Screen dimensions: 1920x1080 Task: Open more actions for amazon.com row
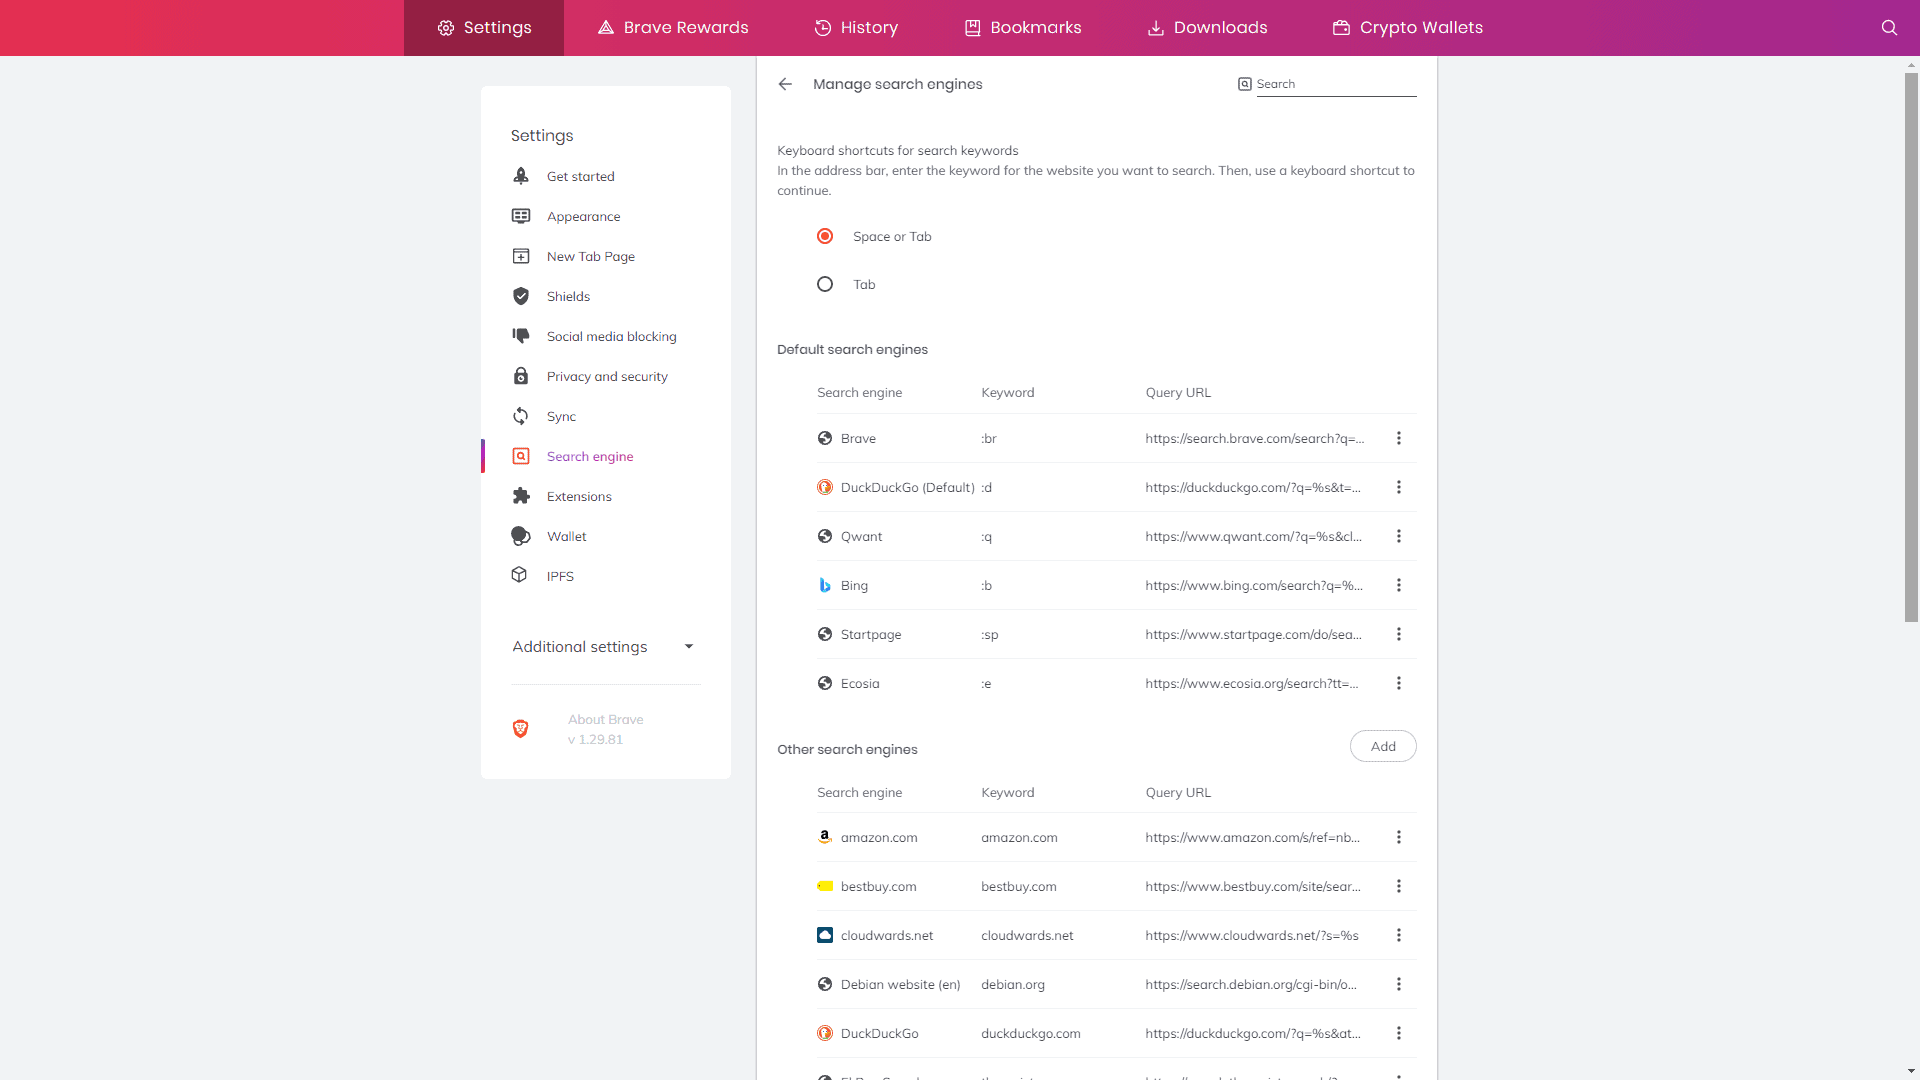(1399, 837)
